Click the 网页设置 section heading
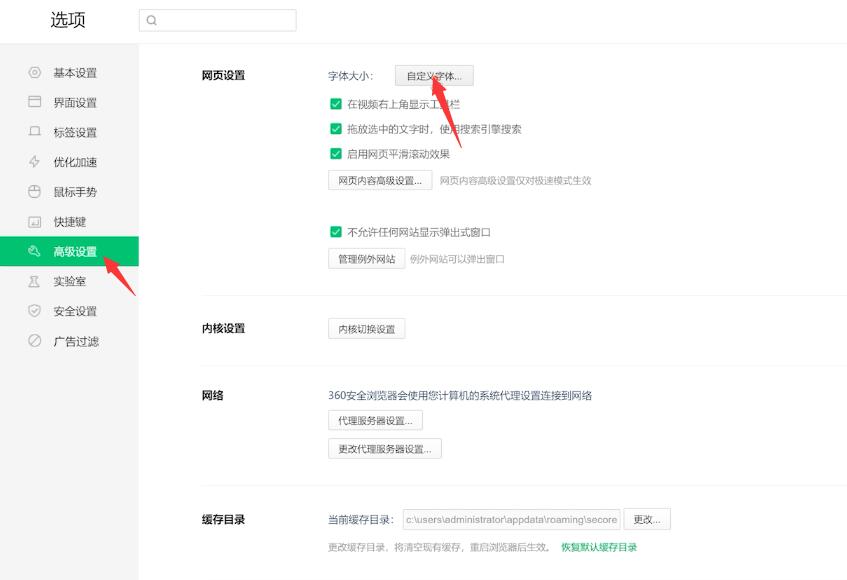847x580 pixels. [223, 75]
